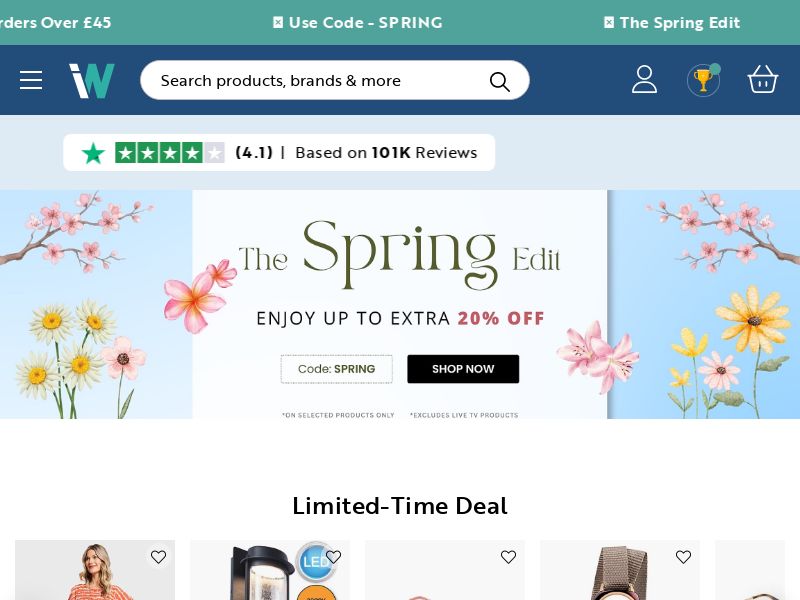Favourite the watch strap product with the heart

tap(683, 557)
